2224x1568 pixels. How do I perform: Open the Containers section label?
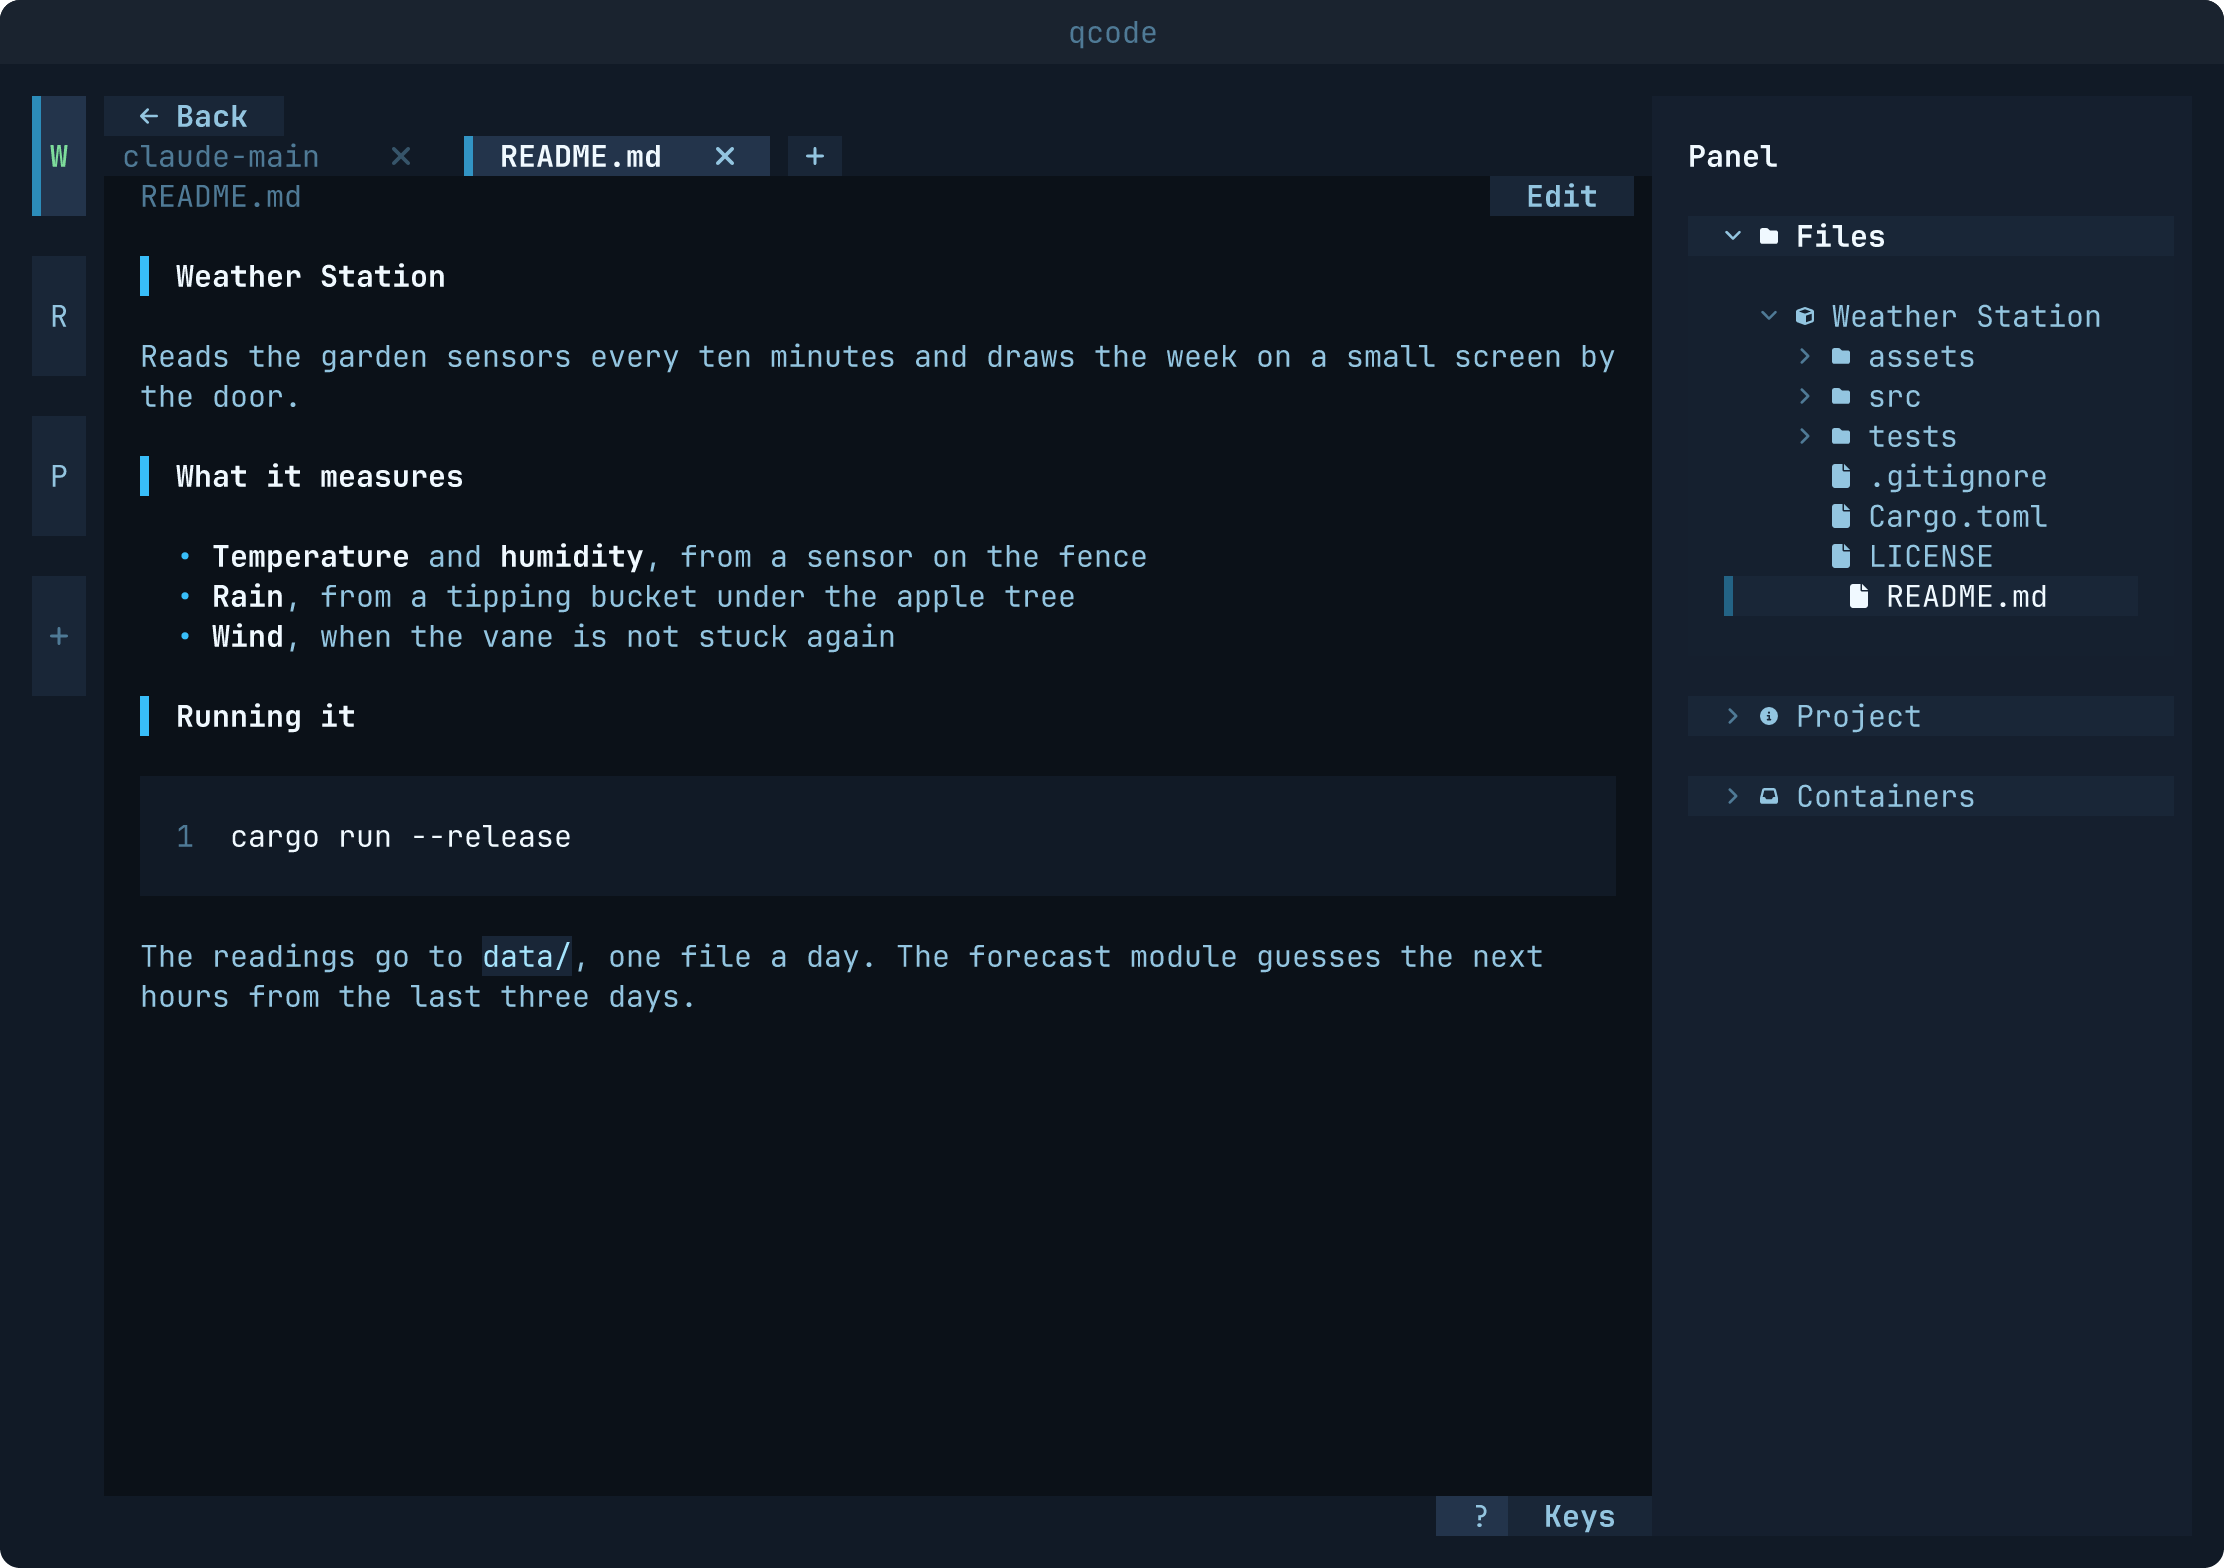(x=1886, y=796)
